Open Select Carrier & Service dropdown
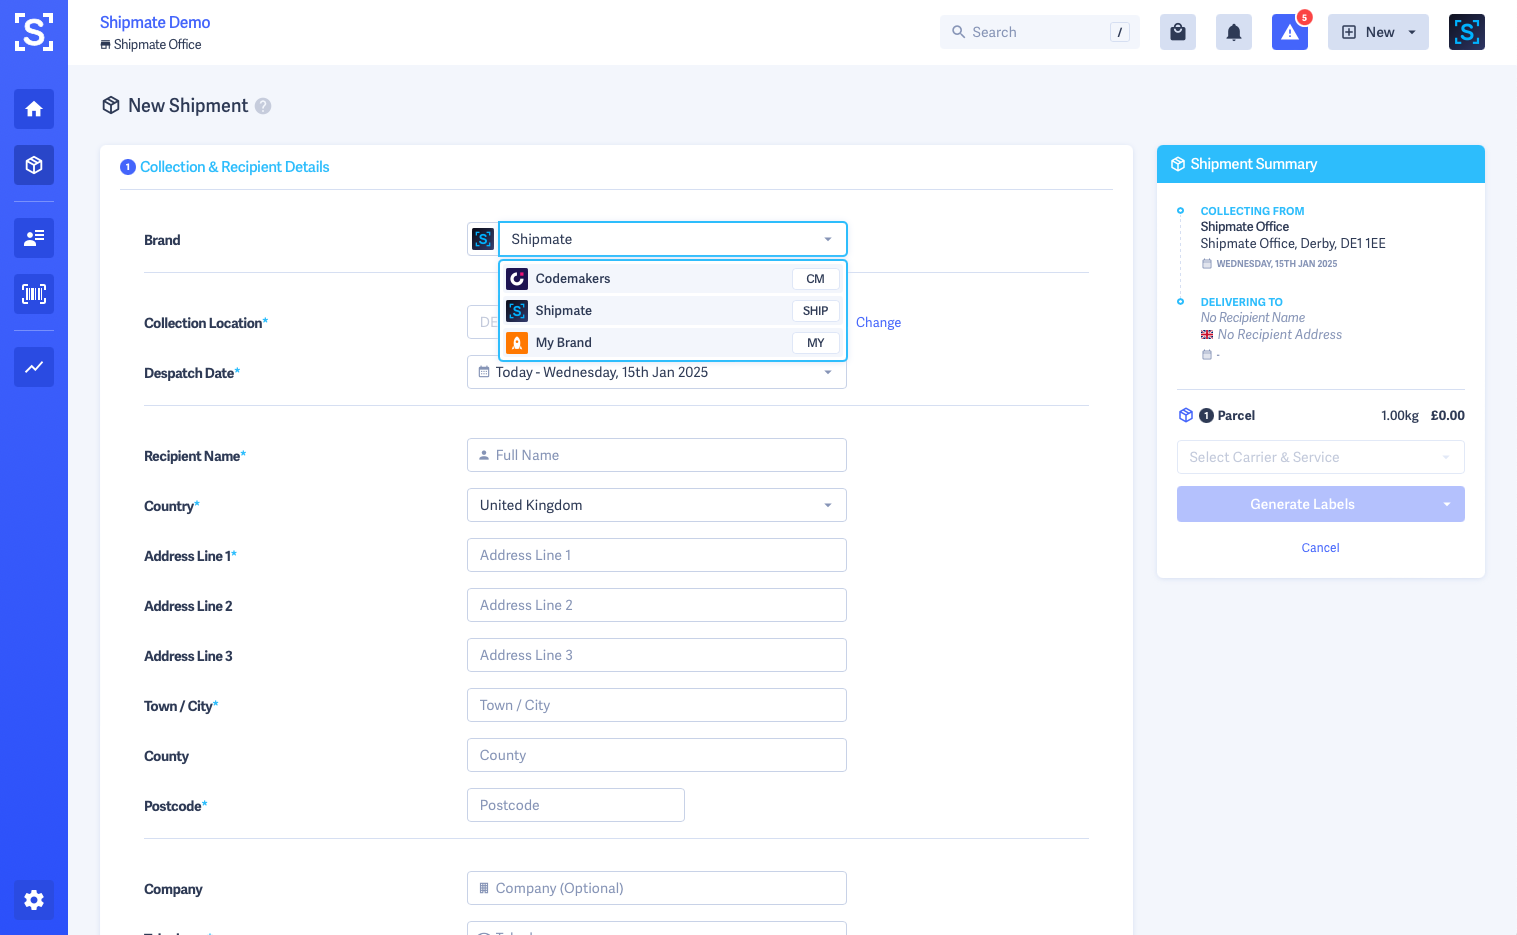Screen dimensions: 1517x935 click(1321, 457)
